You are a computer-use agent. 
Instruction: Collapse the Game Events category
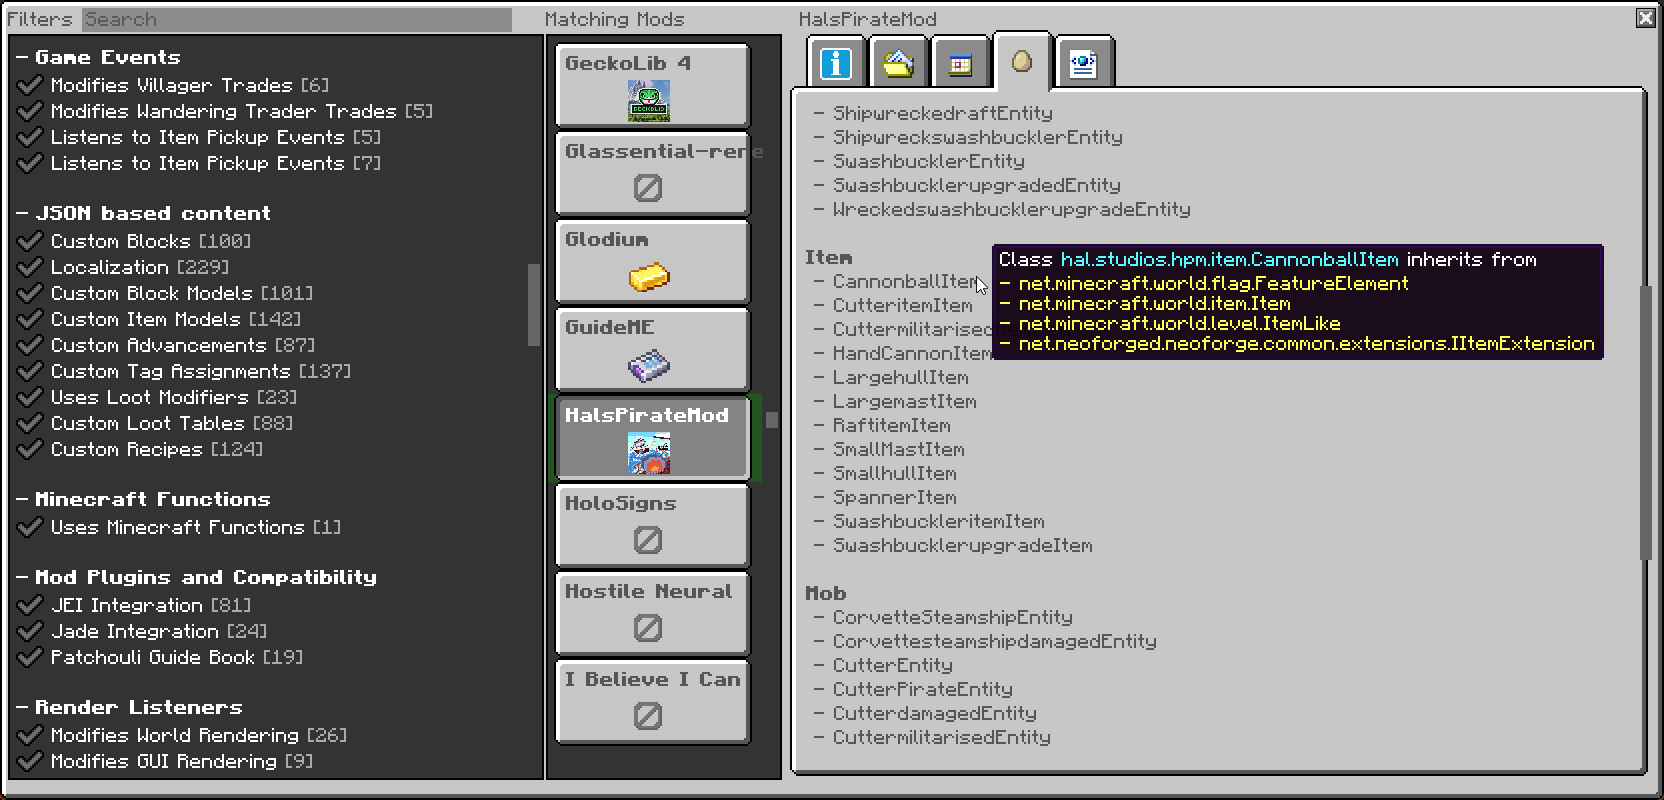click(x=22, y=58)
